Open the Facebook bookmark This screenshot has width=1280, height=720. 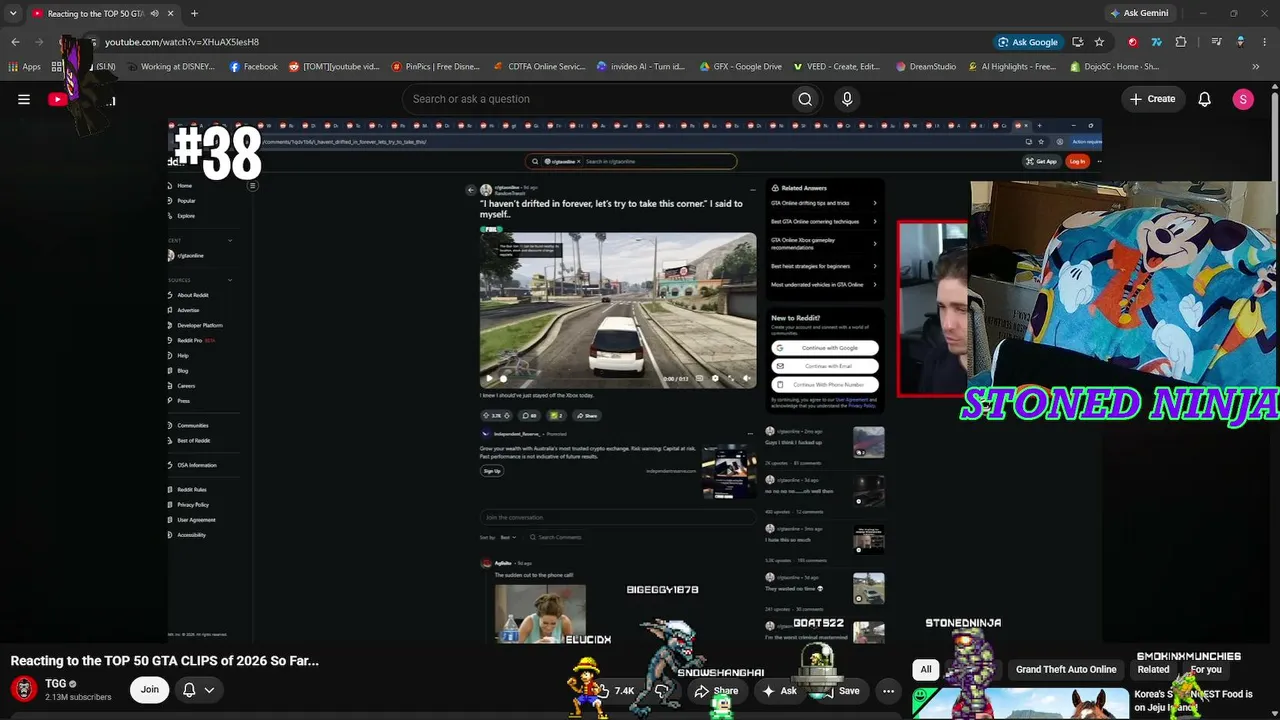[254, 67]
